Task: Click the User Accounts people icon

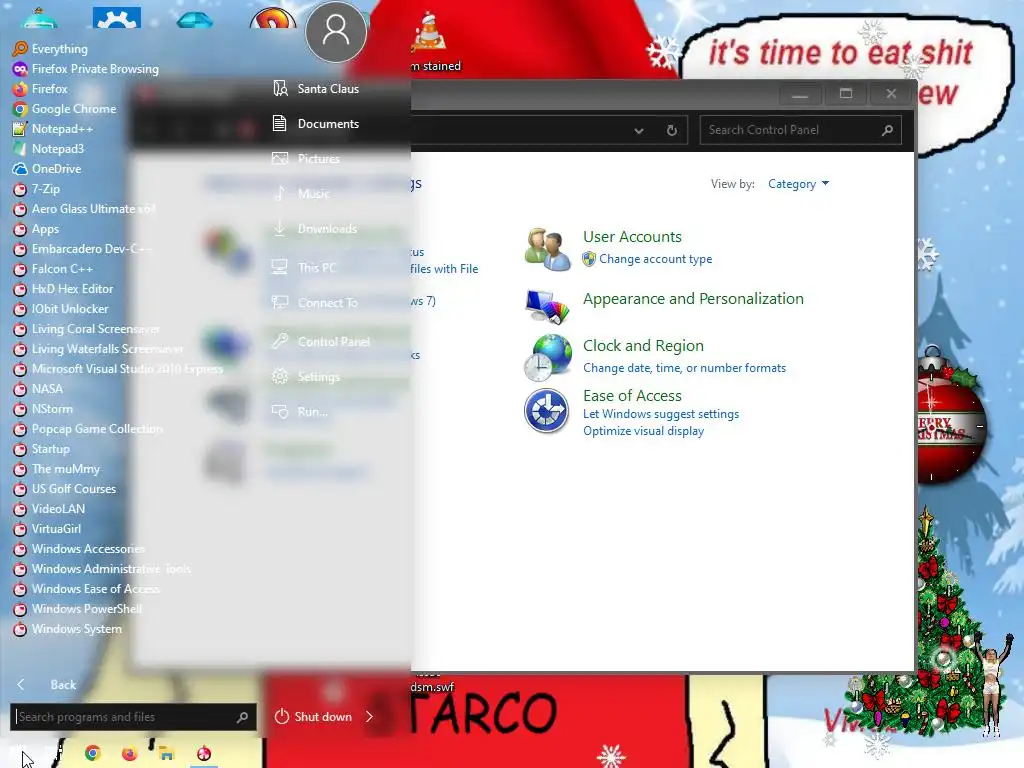Action: [547, 249]
